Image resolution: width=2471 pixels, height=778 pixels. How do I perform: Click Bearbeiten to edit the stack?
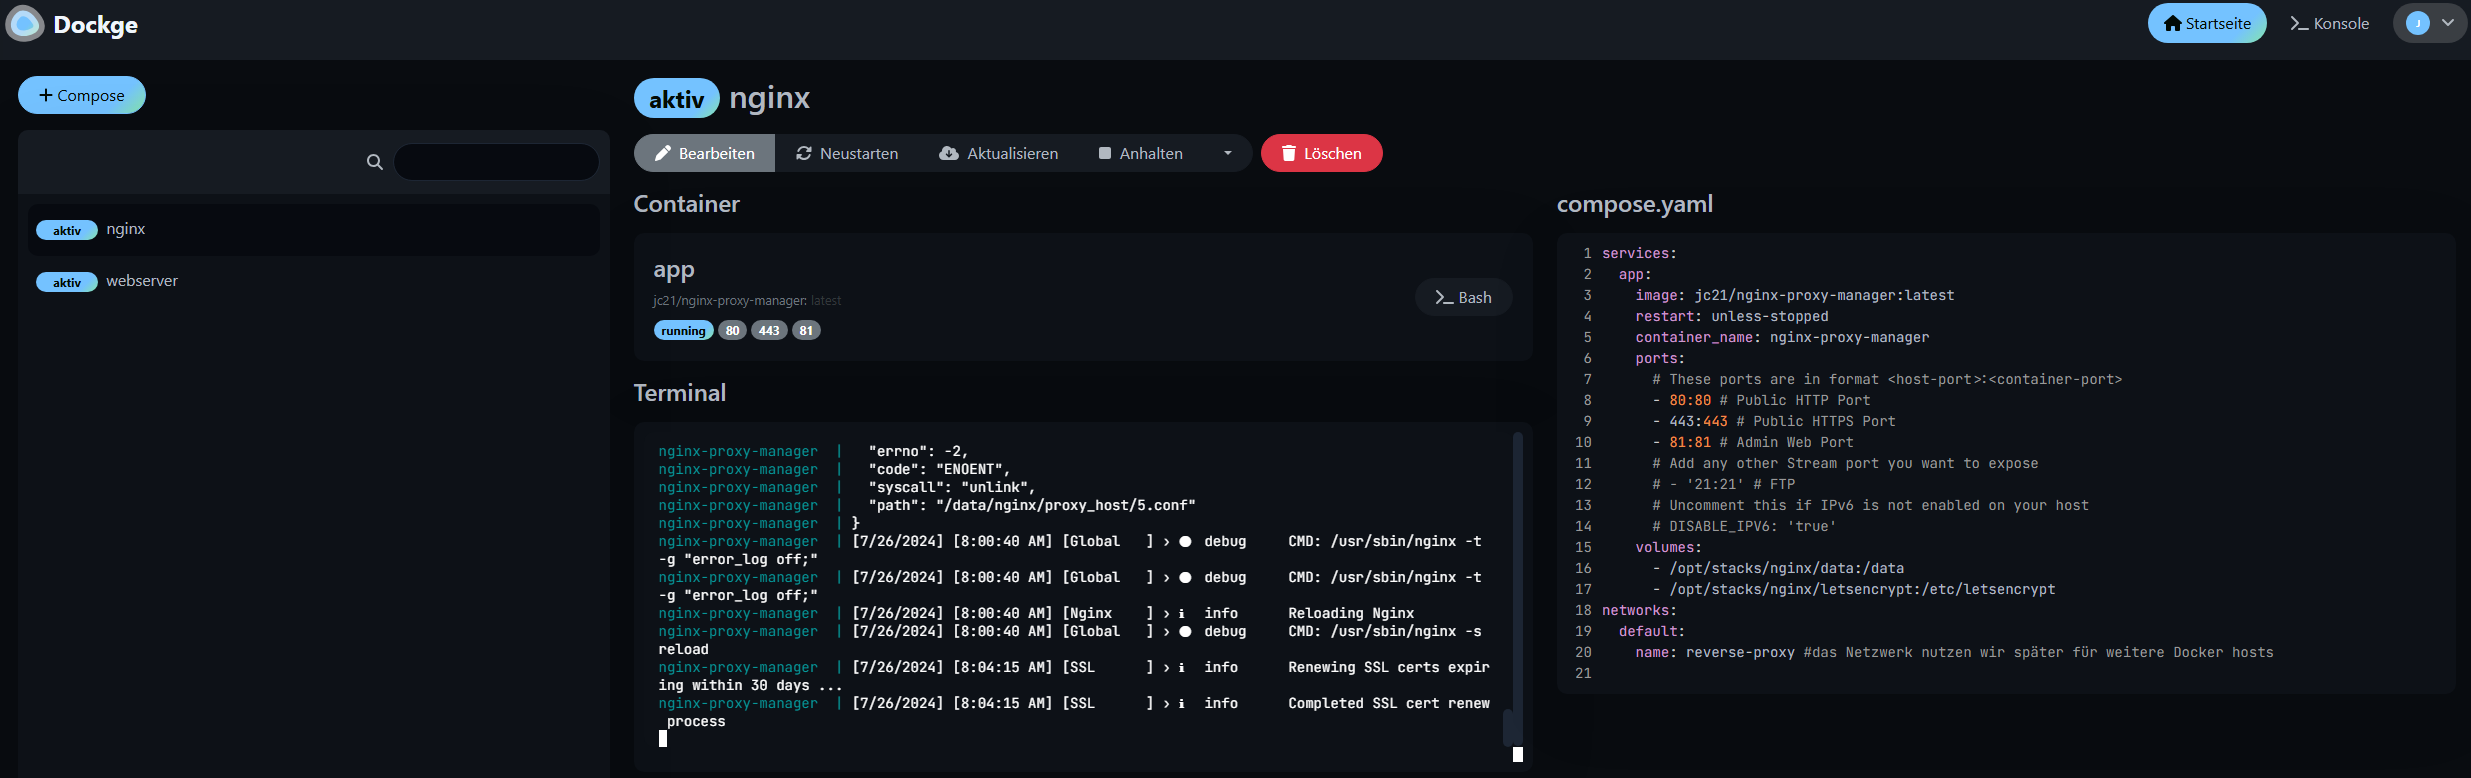[x=704, y=153]
